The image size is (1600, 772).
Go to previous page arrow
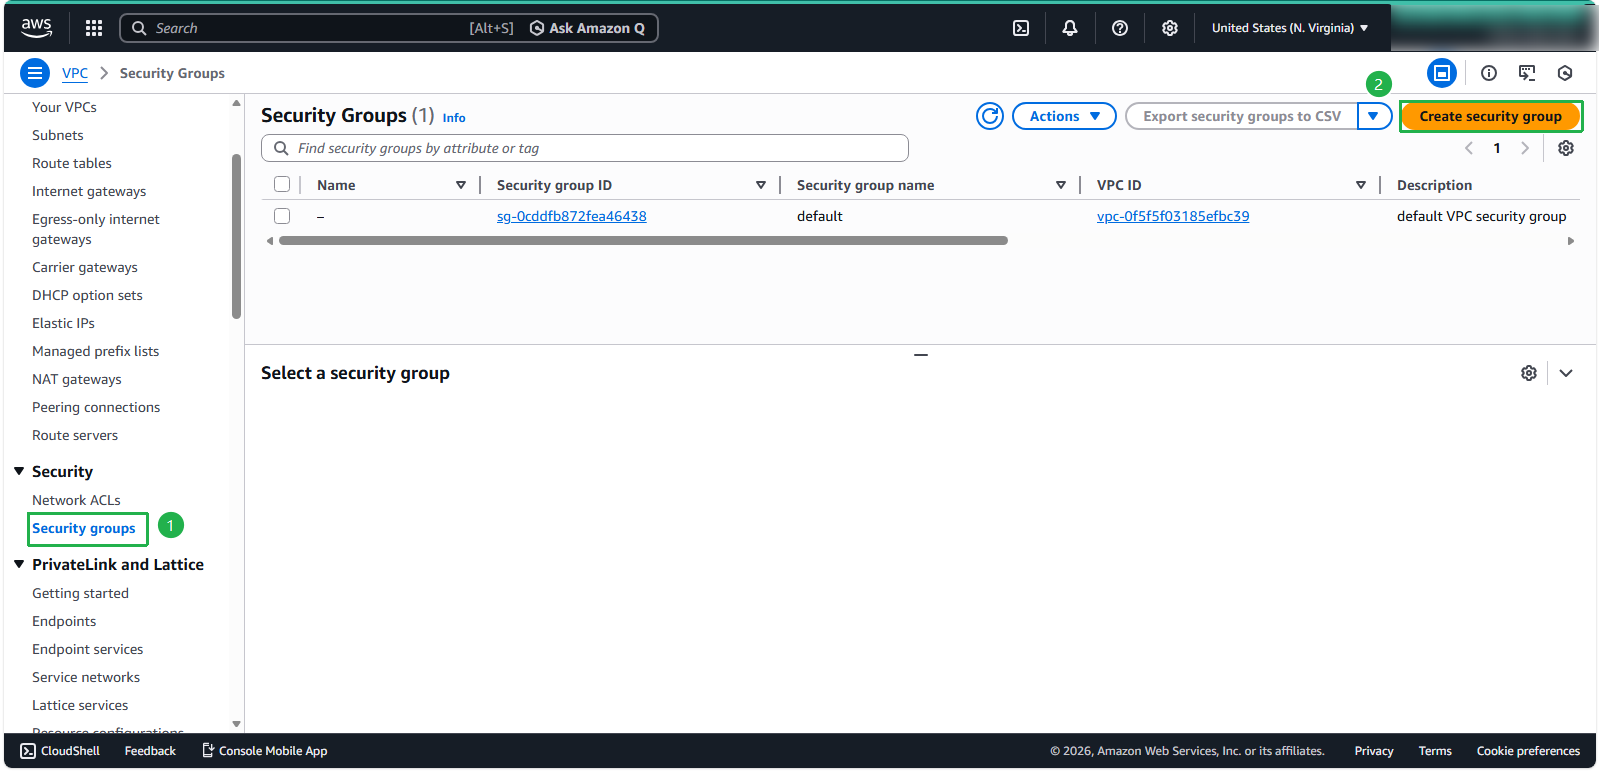coord(1469,148)
